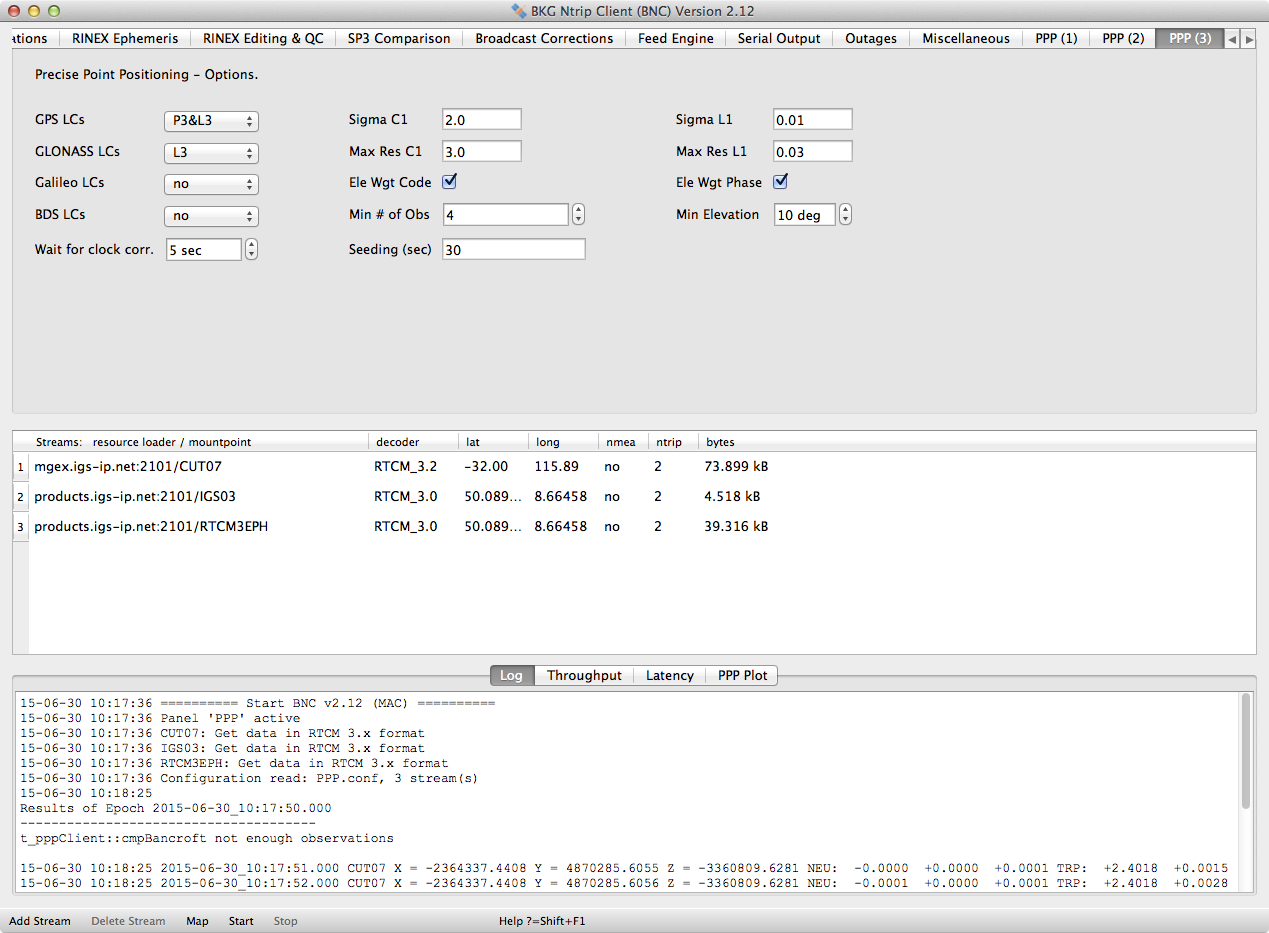Uncheck the Ele Wgt Phase checkbox

point(781,182)
